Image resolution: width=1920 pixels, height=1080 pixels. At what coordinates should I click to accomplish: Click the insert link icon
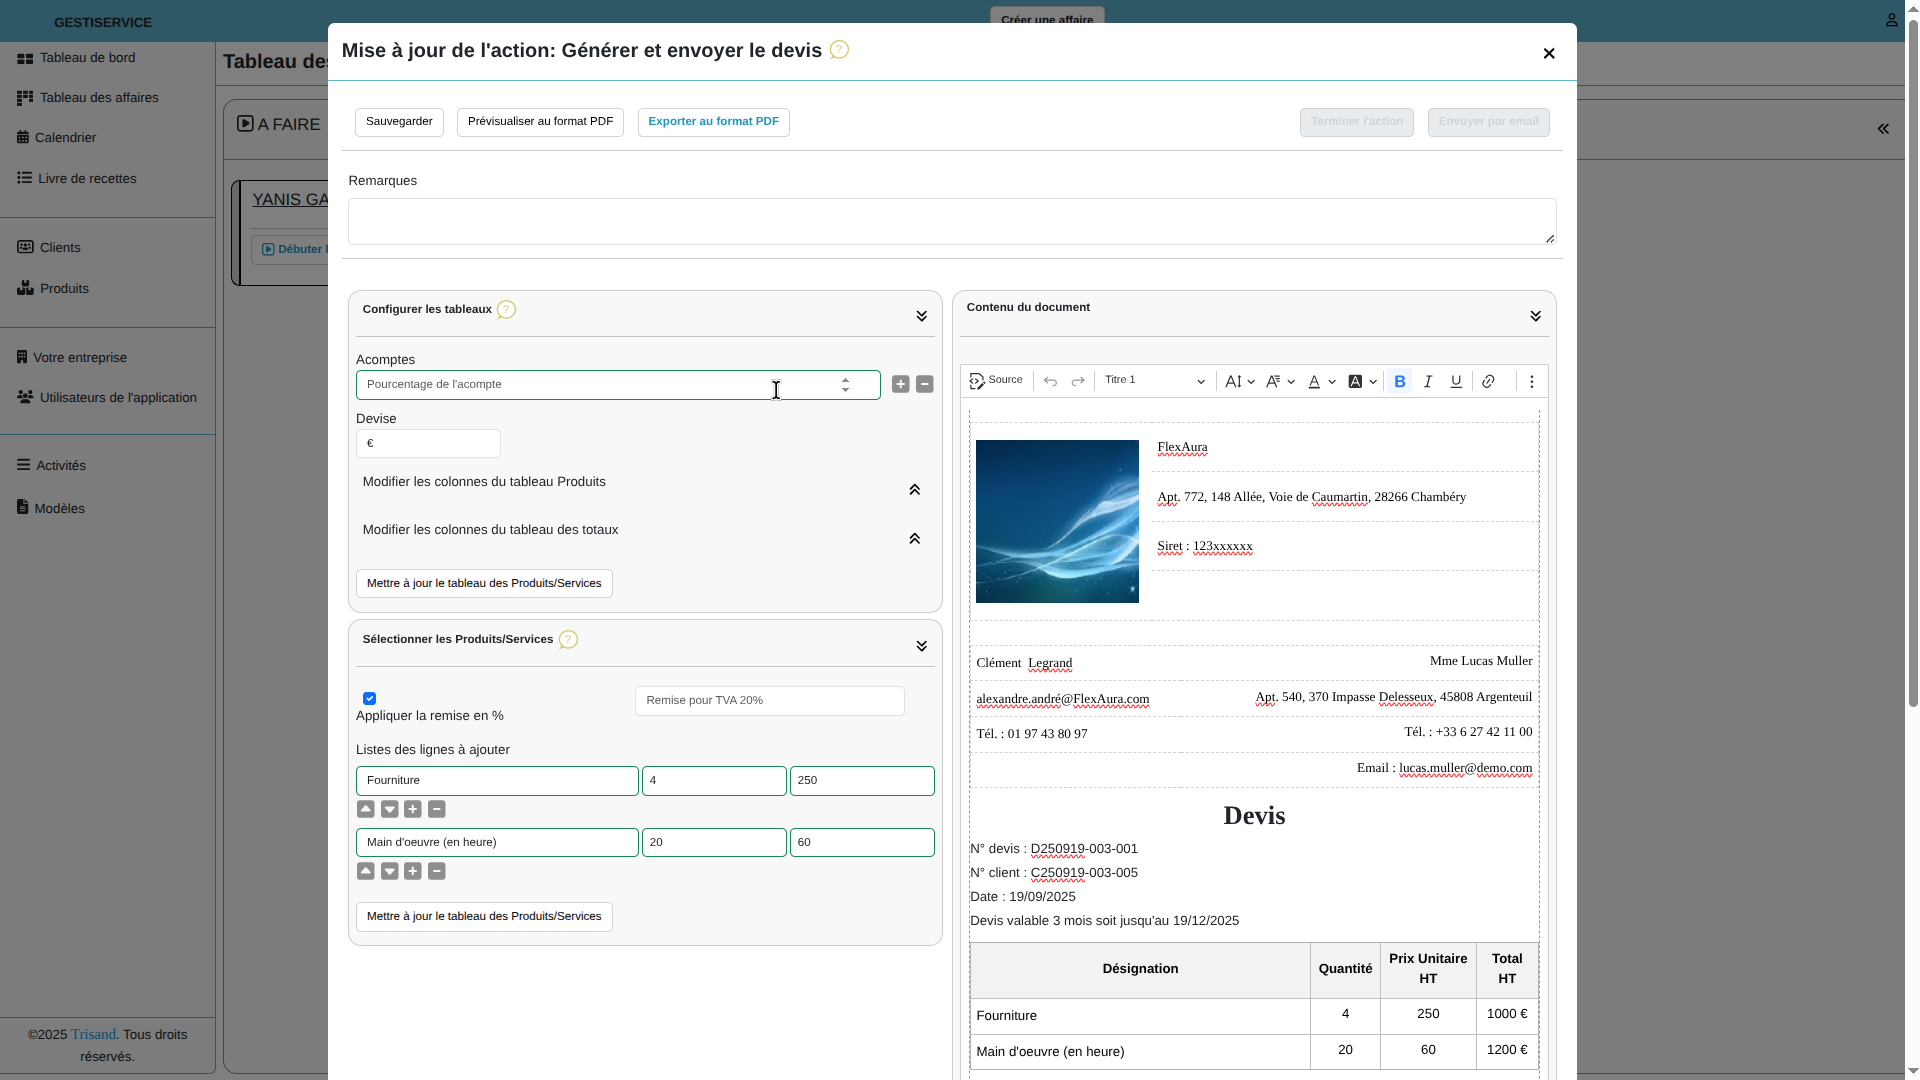point(1488,382)
